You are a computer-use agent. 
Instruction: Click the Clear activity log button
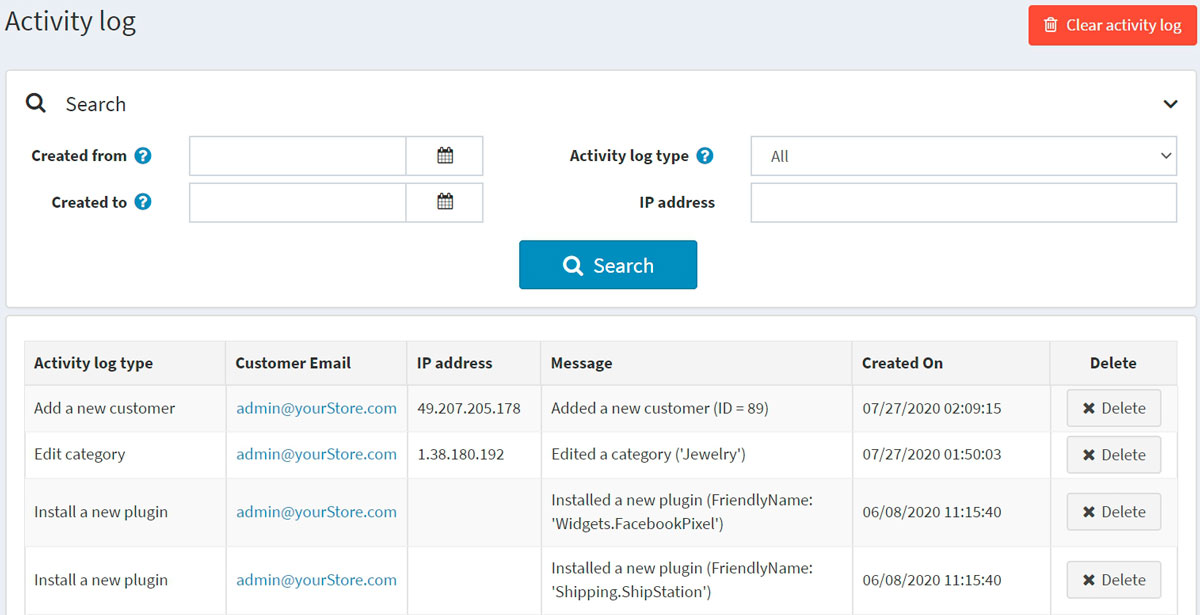click(x=1112, y=25)
